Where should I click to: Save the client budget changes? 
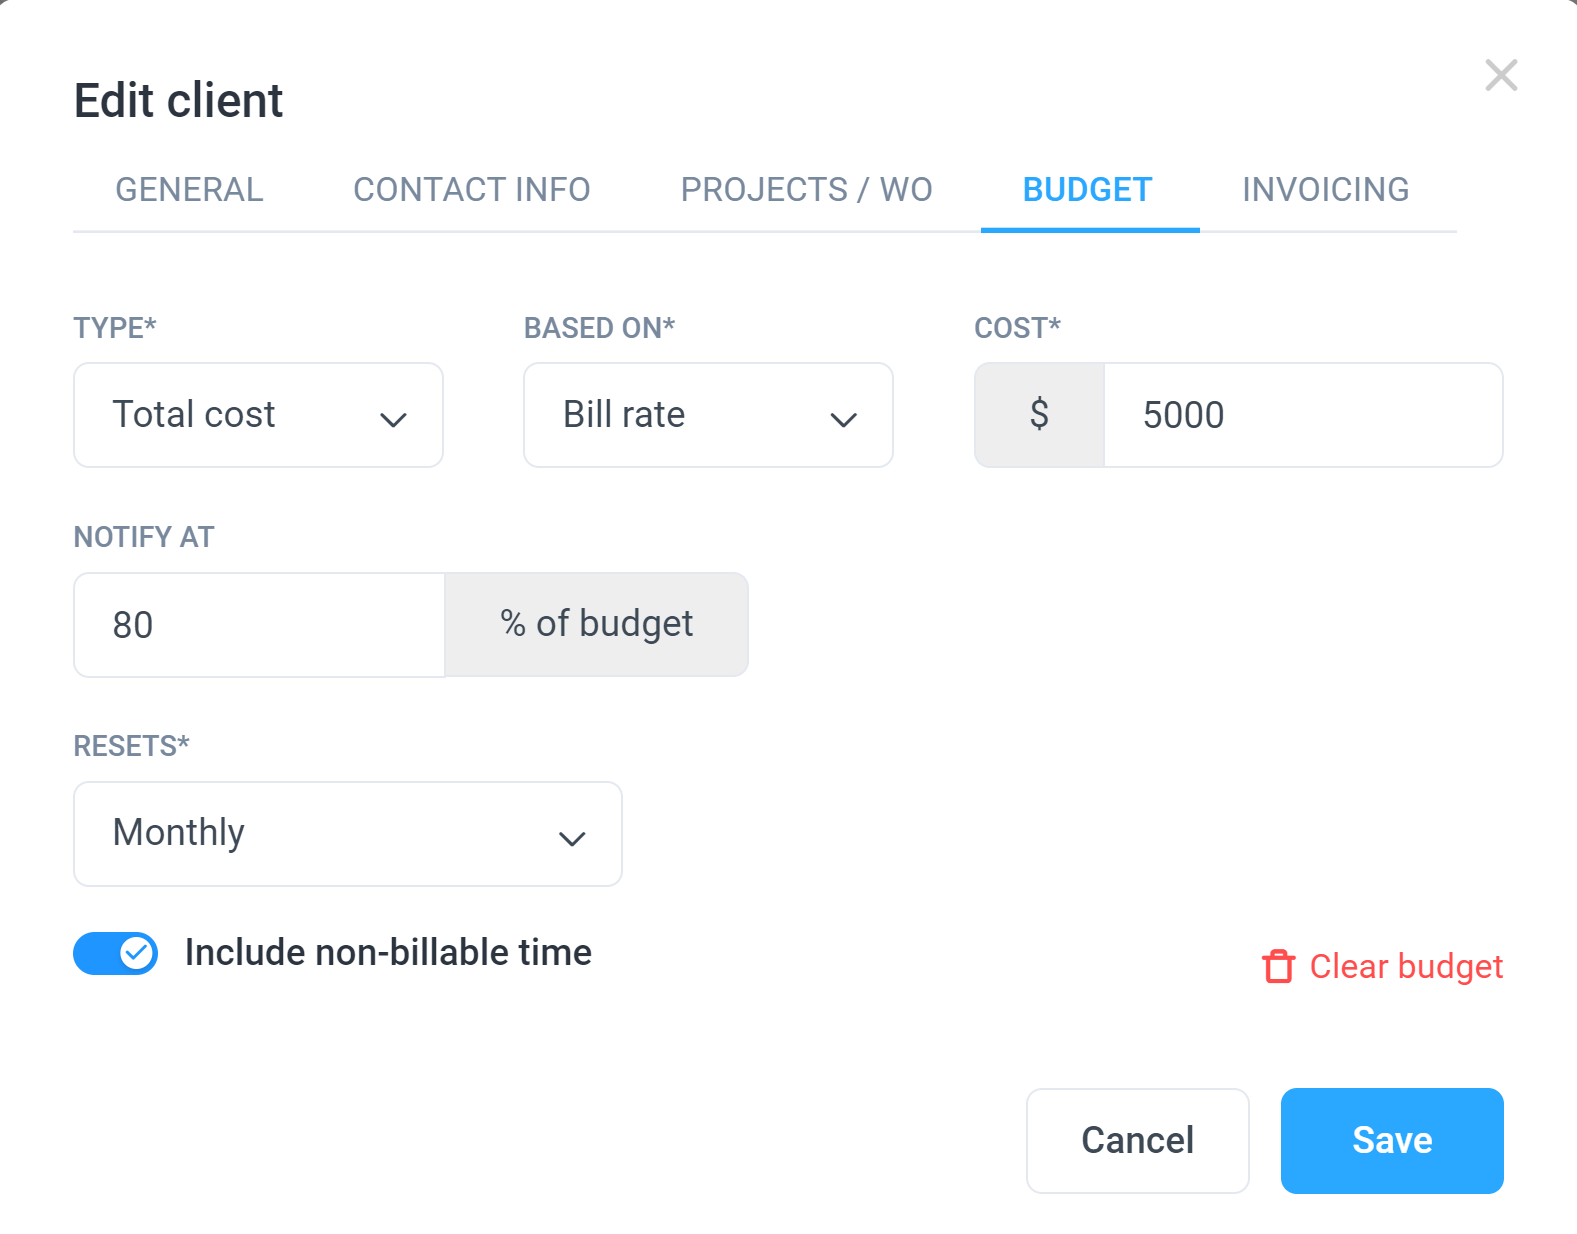(1392, 1141)
